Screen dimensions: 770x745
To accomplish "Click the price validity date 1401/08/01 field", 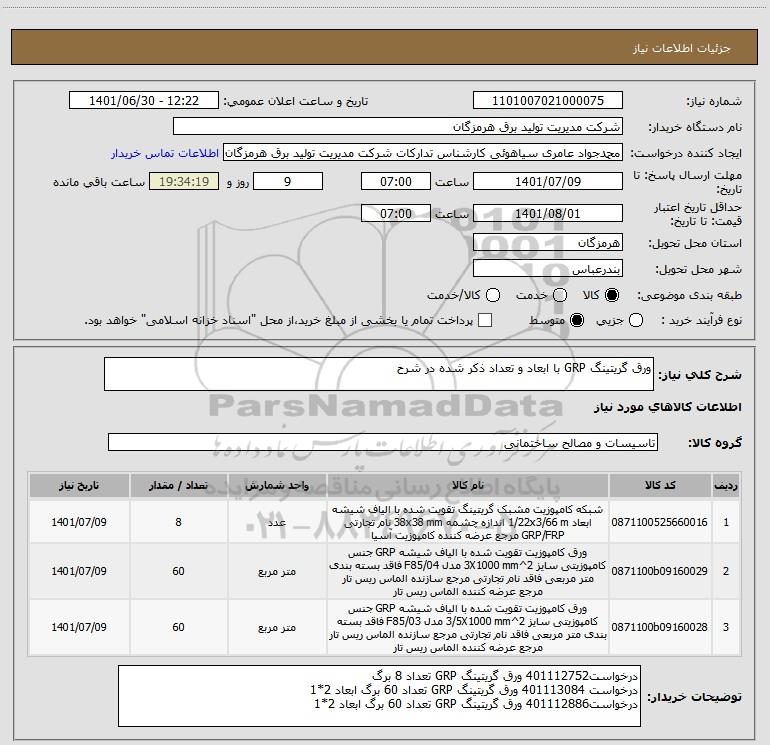I will (548, 214).
